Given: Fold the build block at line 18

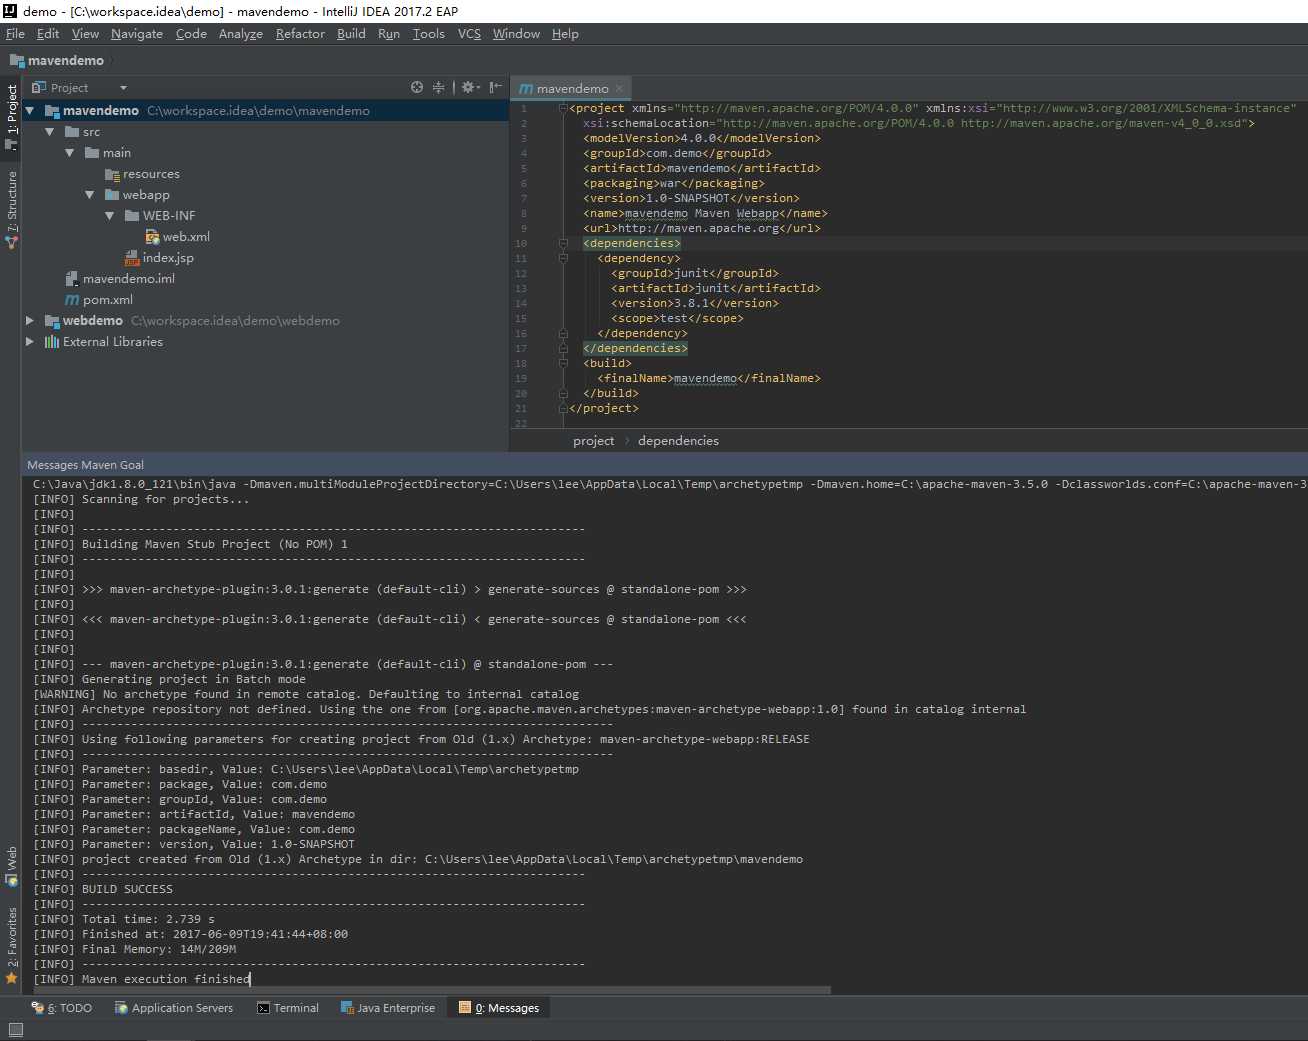Looking at the screenshot, I should tap(563, 363).
